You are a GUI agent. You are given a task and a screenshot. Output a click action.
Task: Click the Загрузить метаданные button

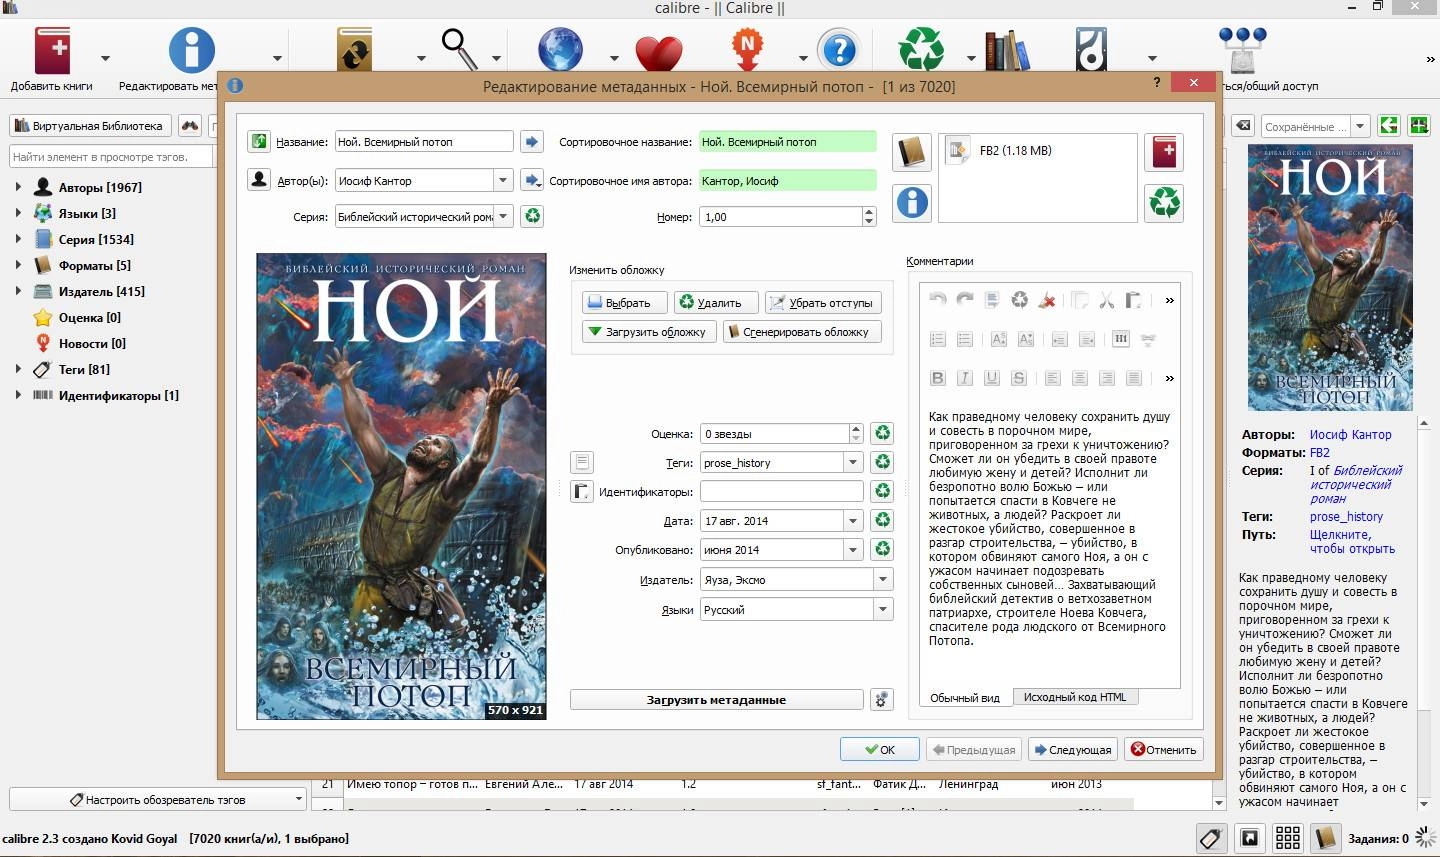716,700
